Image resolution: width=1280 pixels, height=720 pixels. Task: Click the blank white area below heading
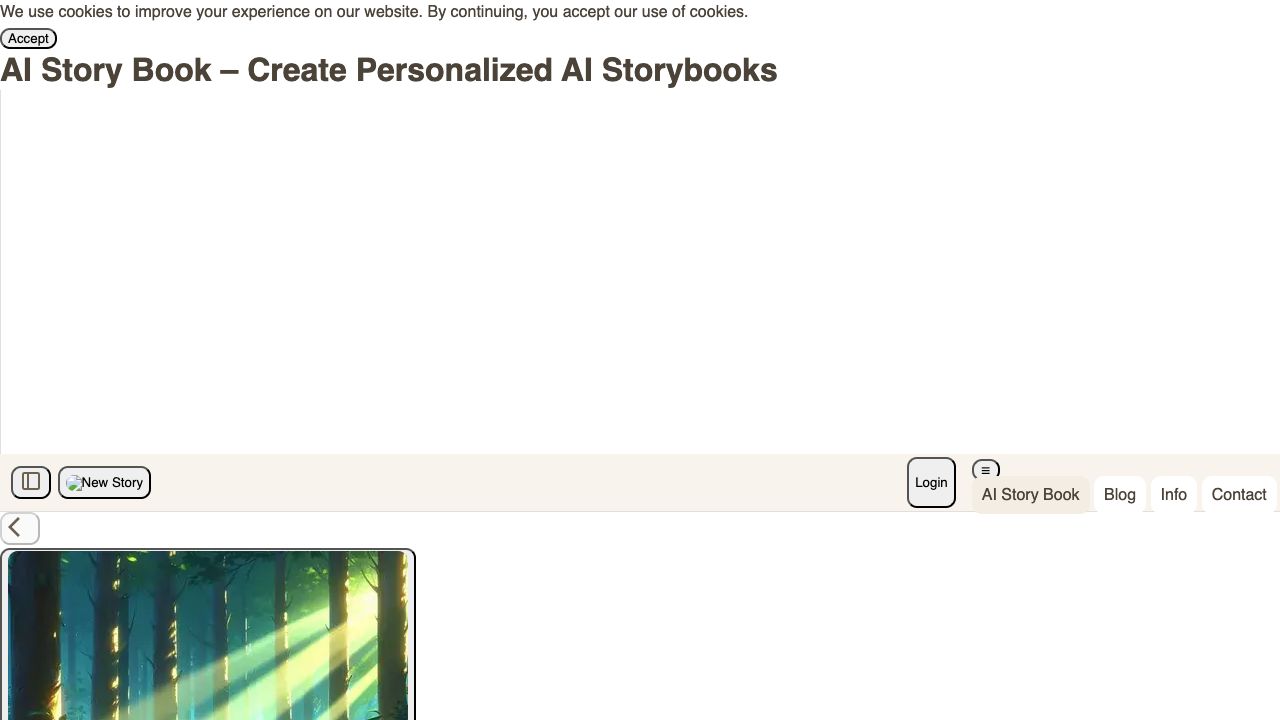(x=640, y=270)
